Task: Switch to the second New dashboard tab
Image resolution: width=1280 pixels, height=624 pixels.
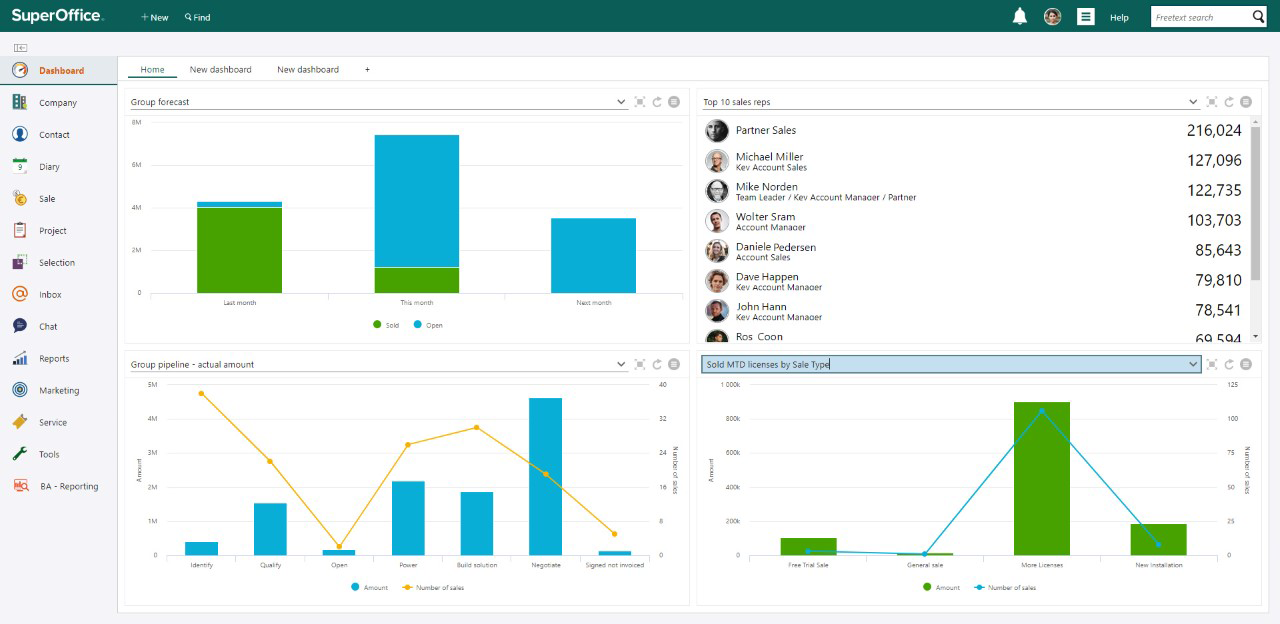Action: (x=308, y=70)
